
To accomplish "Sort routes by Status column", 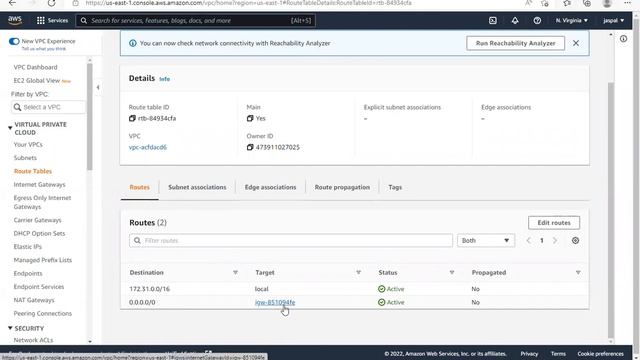I will point(452,273).
